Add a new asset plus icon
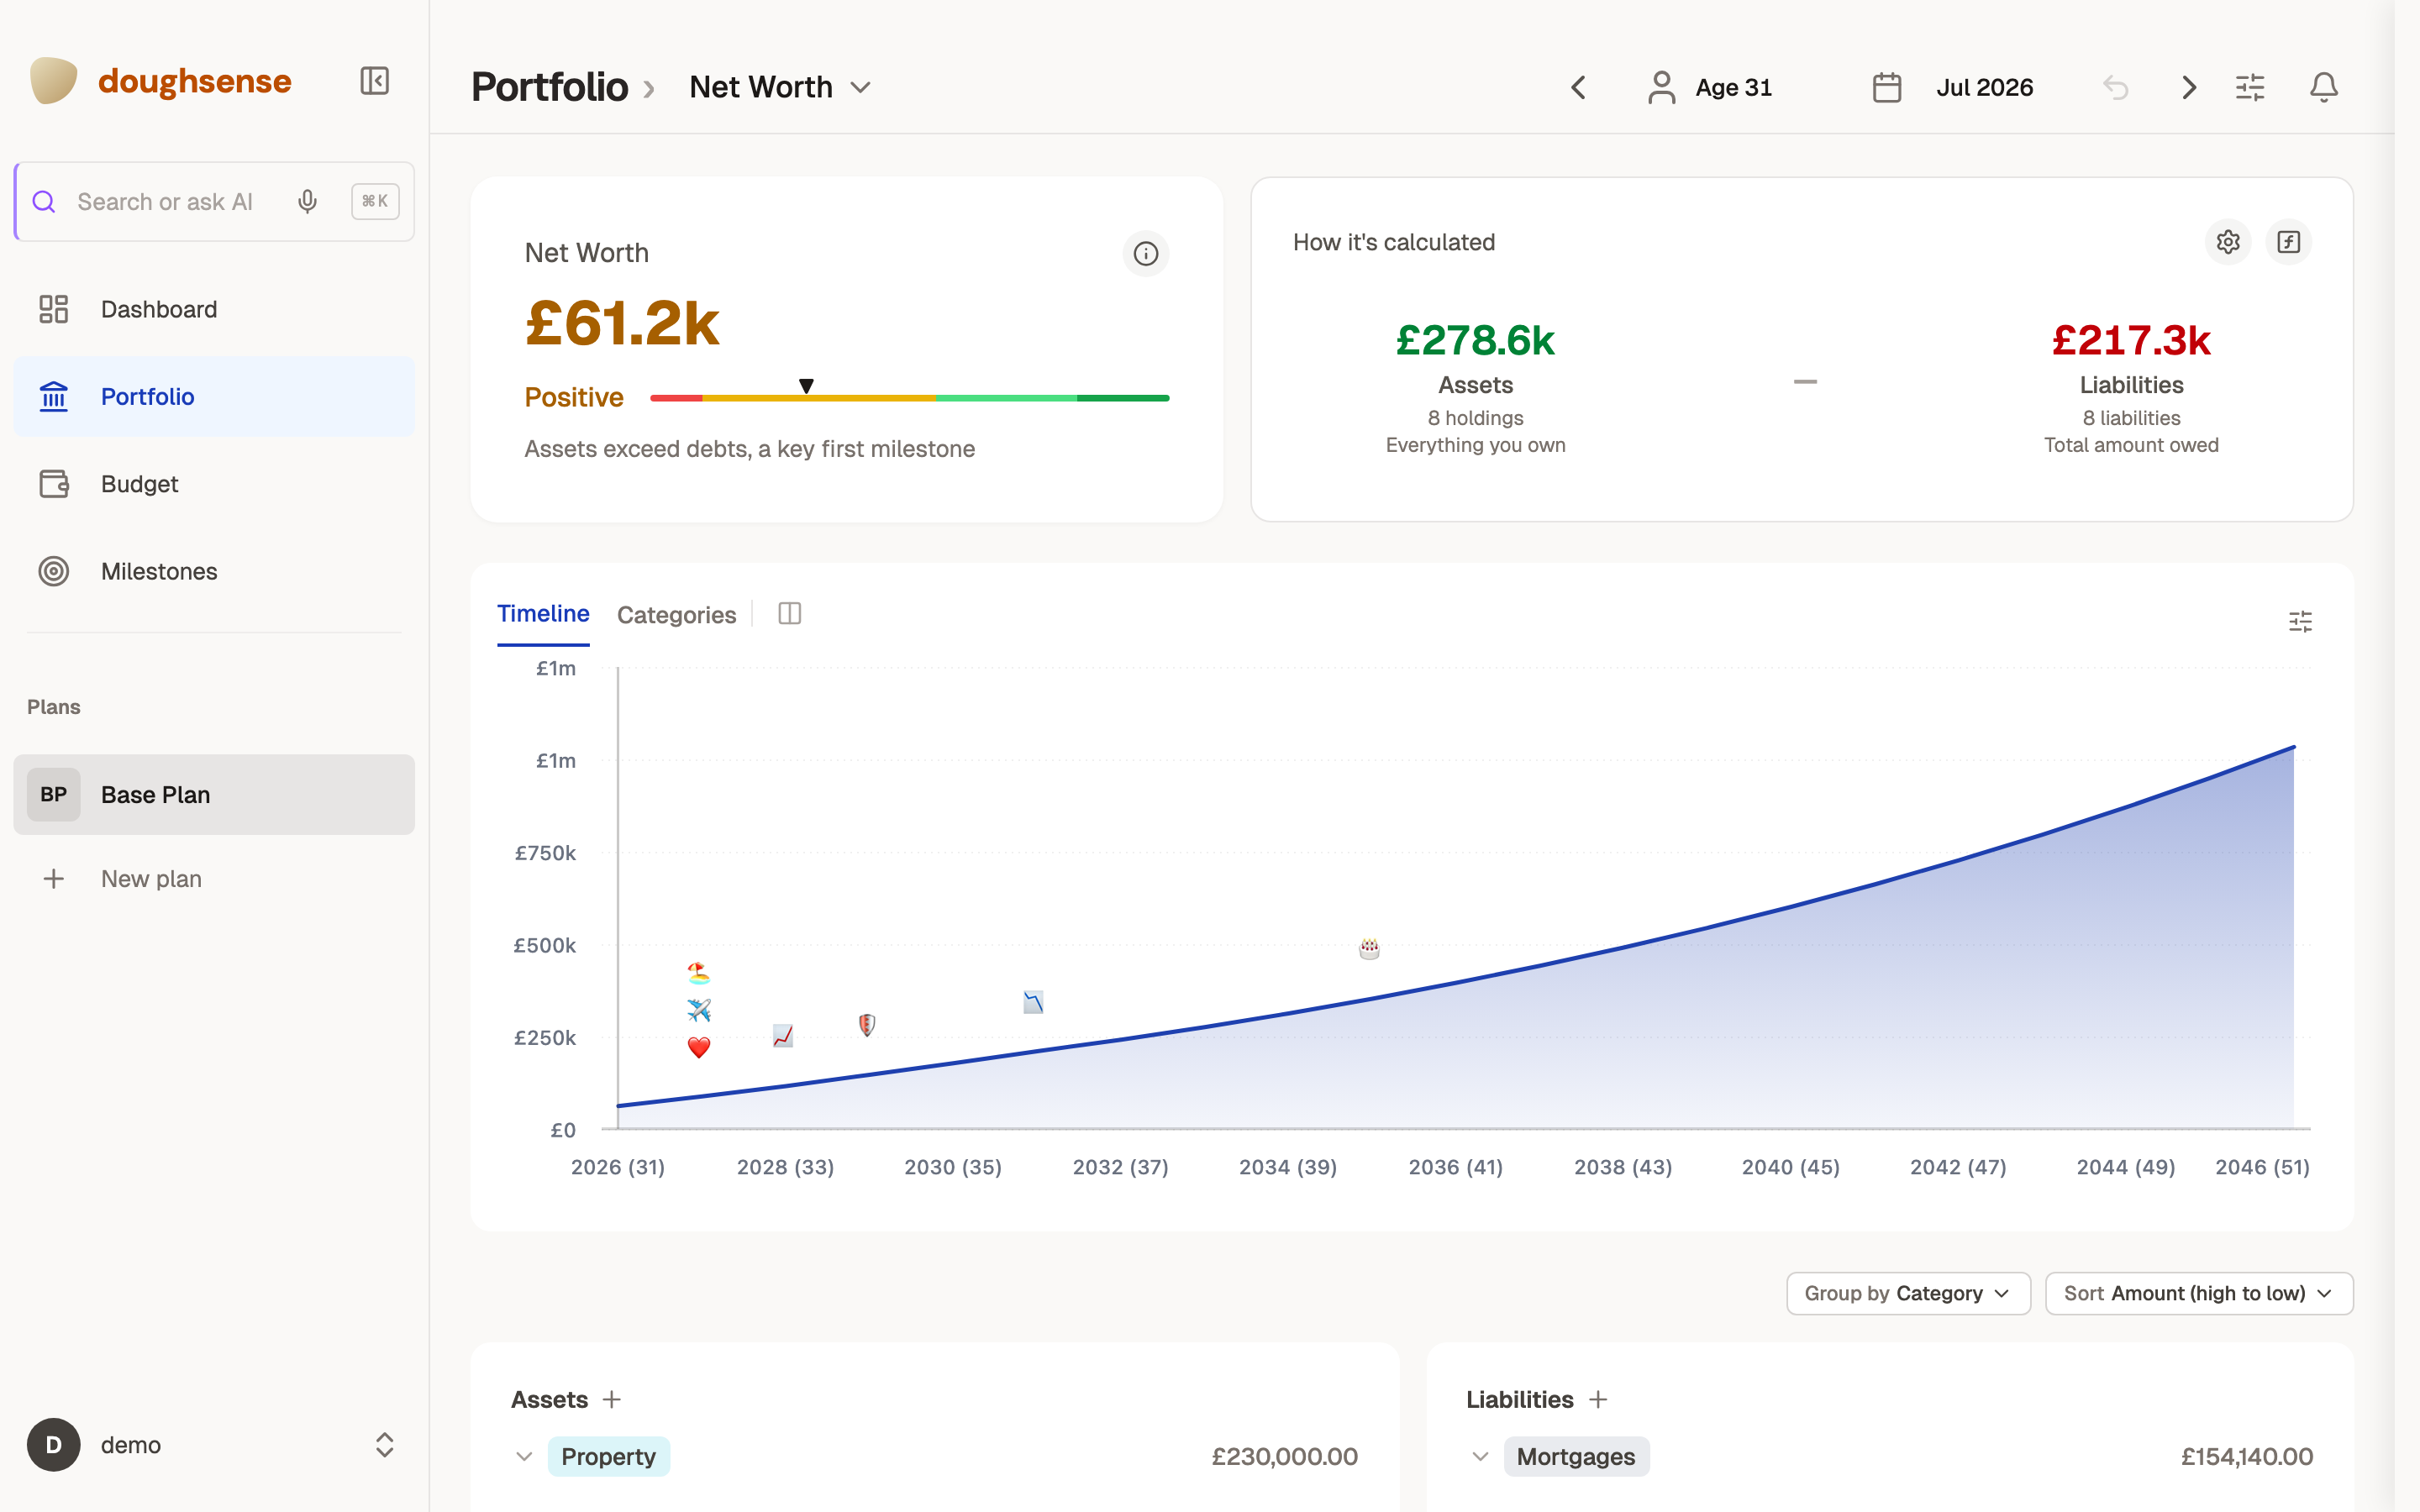Image resolution: width=2420 pixels, height=1512 pixels. click(612, 1399)
